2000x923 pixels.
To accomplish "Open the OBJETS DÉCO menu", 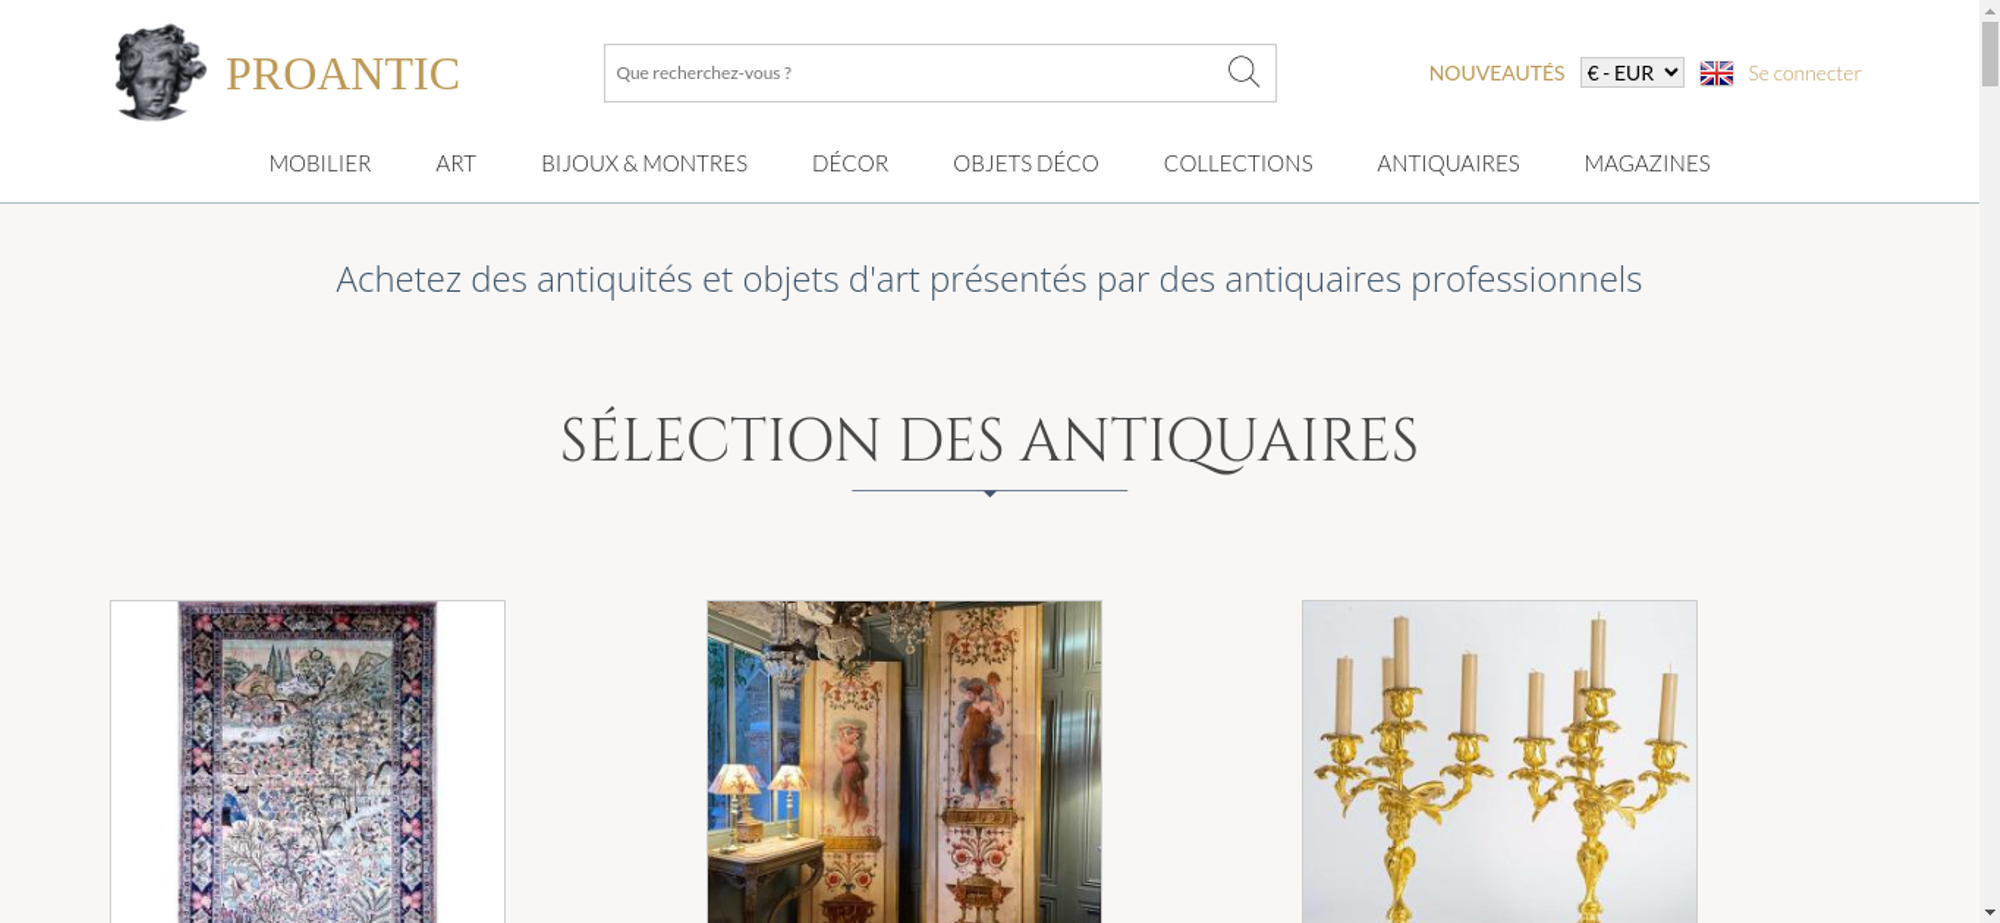I will (1026, 163).
